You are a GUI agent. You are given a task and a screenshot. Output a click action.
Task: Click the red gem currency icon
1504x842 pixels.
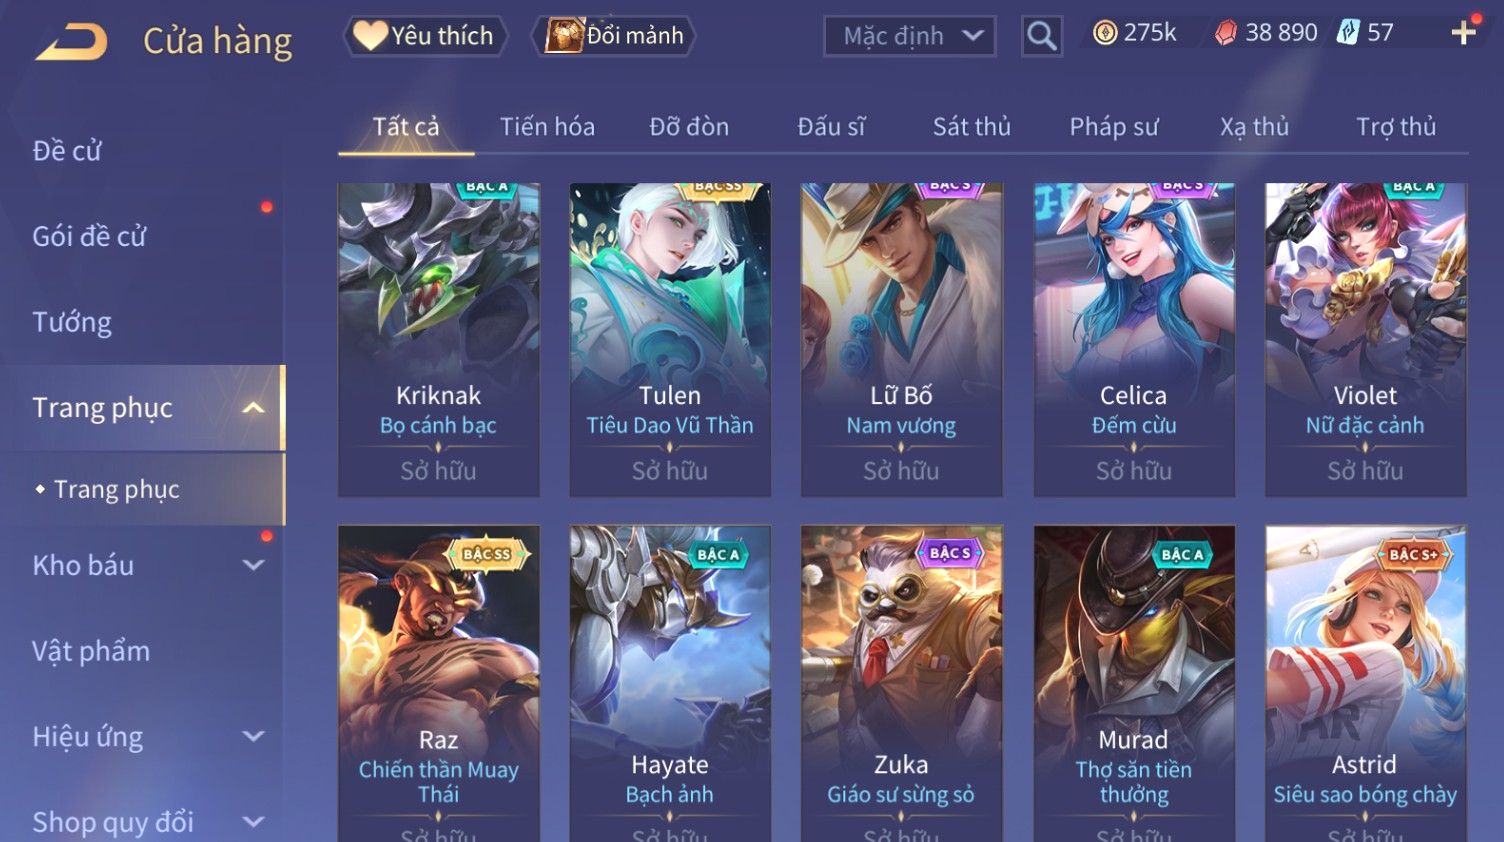1225,33
